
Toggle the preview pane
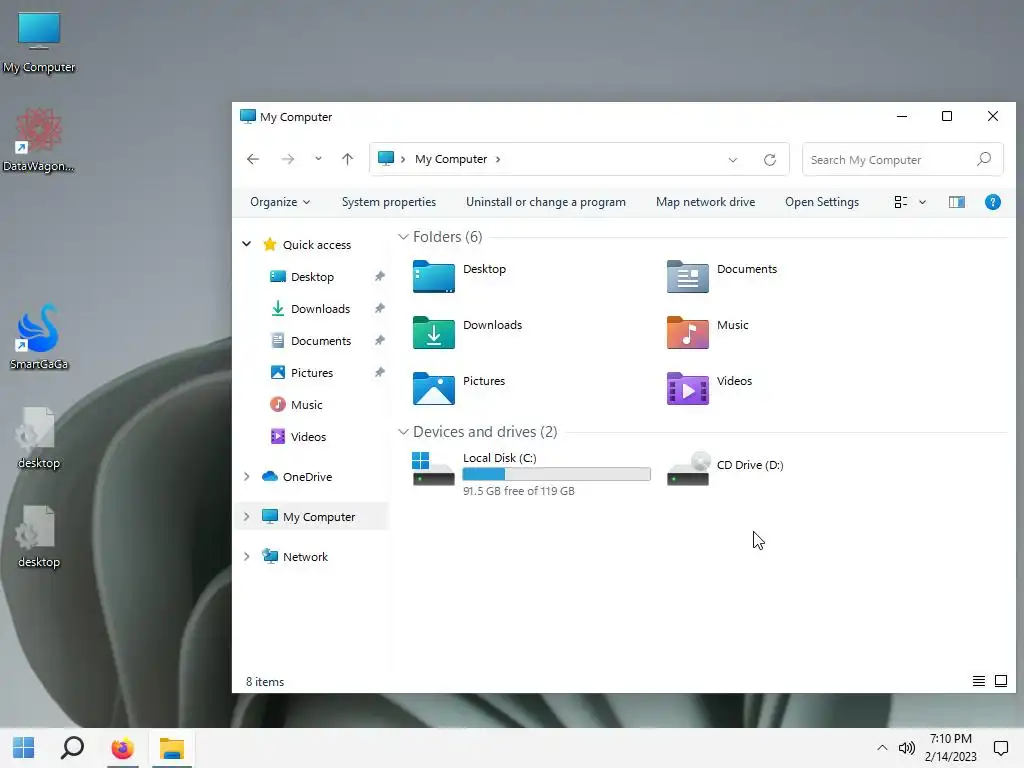click(957, 202)
